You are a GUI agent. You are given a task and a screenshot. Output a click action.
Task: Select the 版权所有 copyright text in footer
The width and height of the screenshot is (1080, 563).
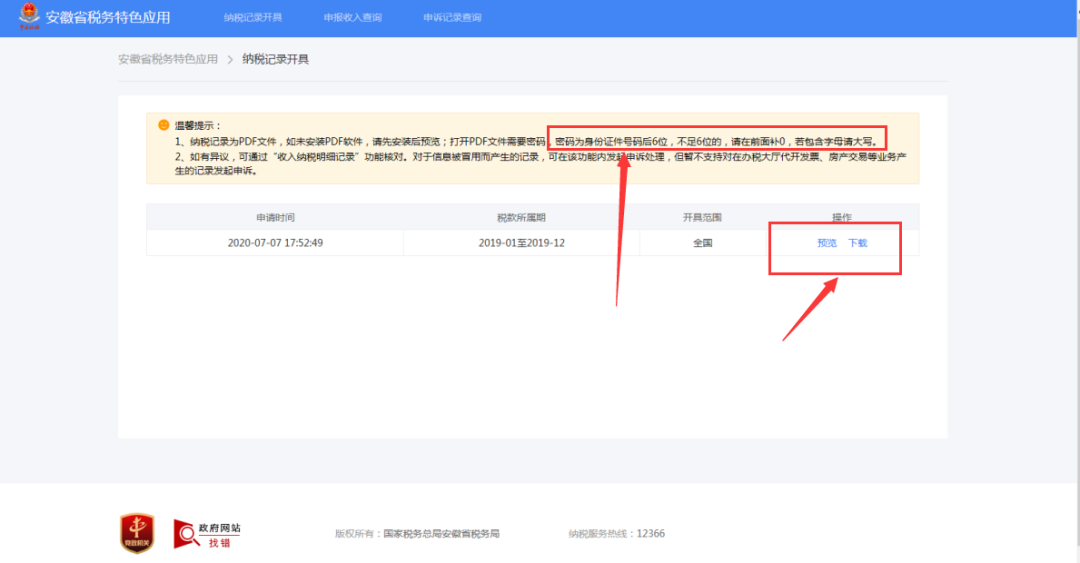417,533
